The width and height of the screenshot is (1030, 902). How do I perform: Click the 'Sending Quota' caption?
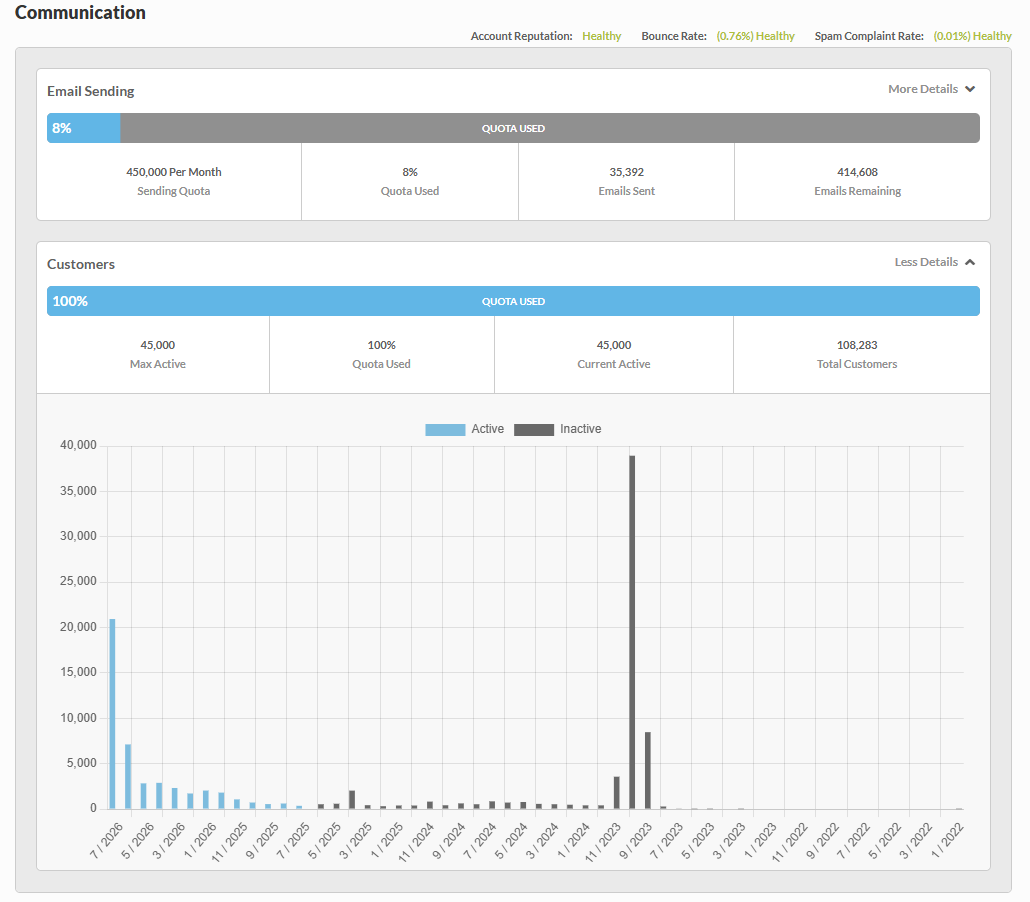173,191
